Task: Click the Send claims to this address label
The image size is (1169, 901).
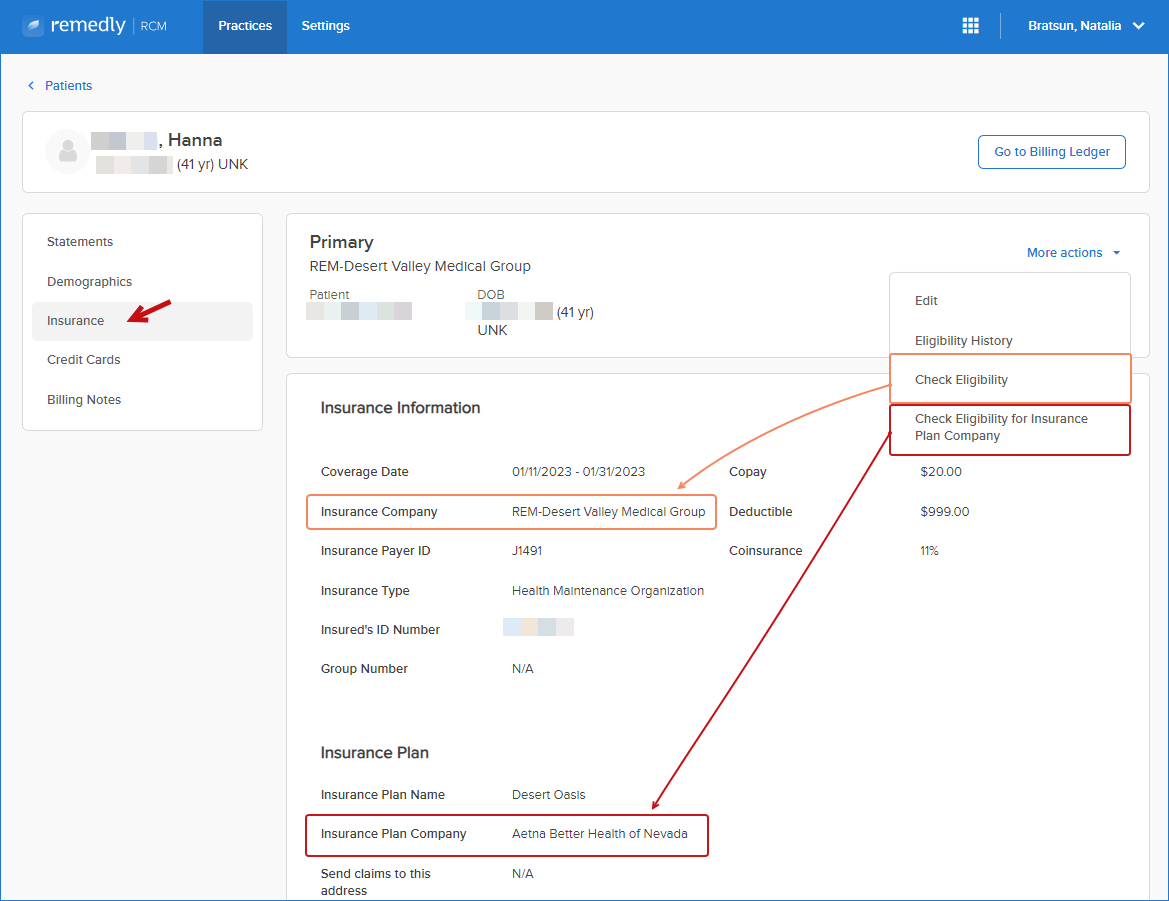Action: (x=375, y=882)
